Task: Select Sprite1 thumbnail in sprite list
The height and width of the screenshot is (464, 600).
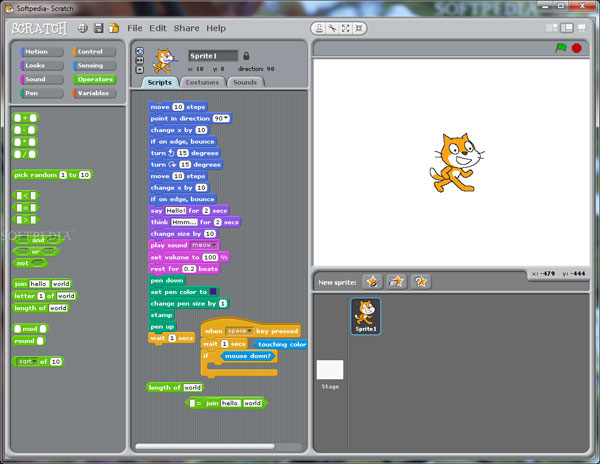Action: click(365, 316)
